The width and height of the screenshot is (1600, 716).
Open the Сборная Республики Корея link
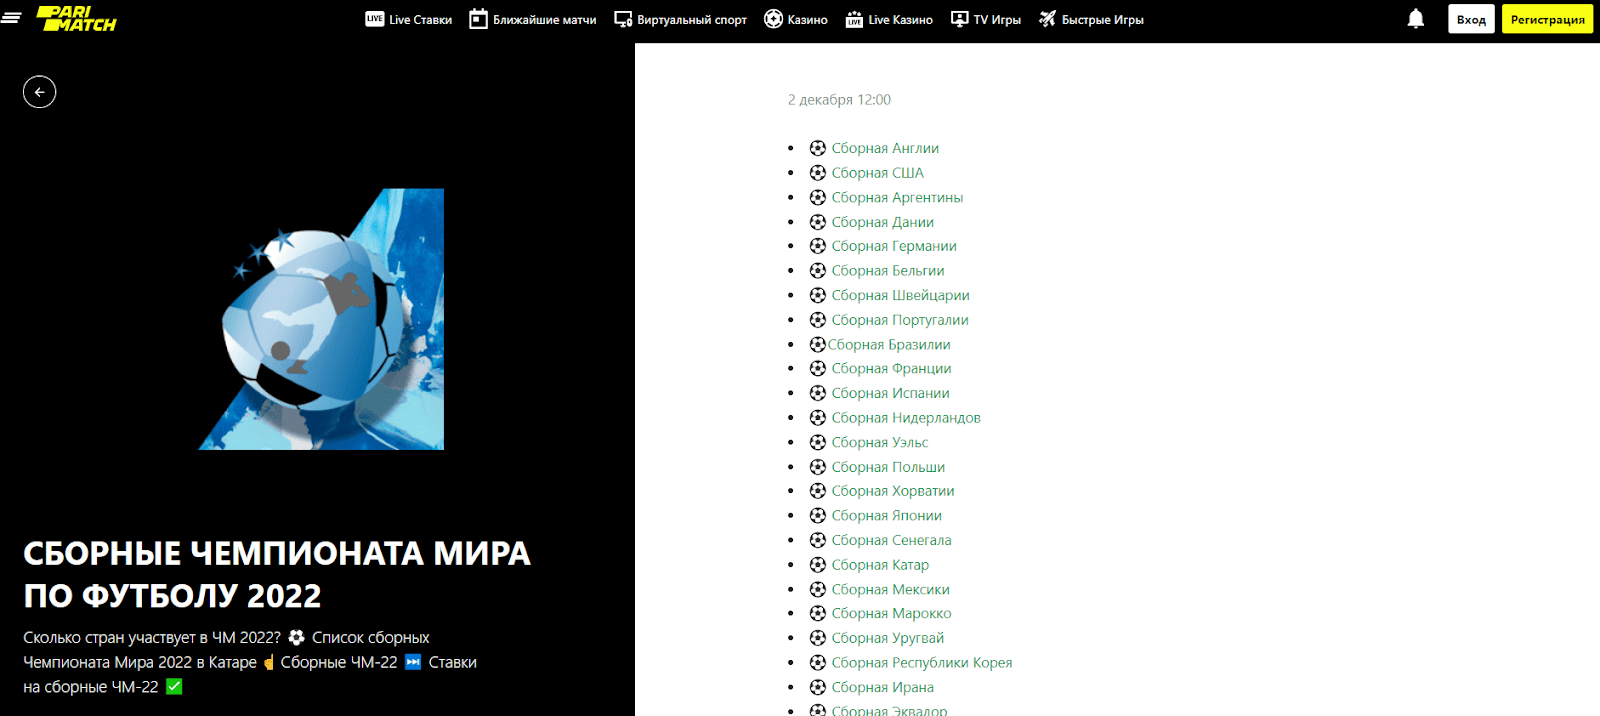[x=921, y=663]
